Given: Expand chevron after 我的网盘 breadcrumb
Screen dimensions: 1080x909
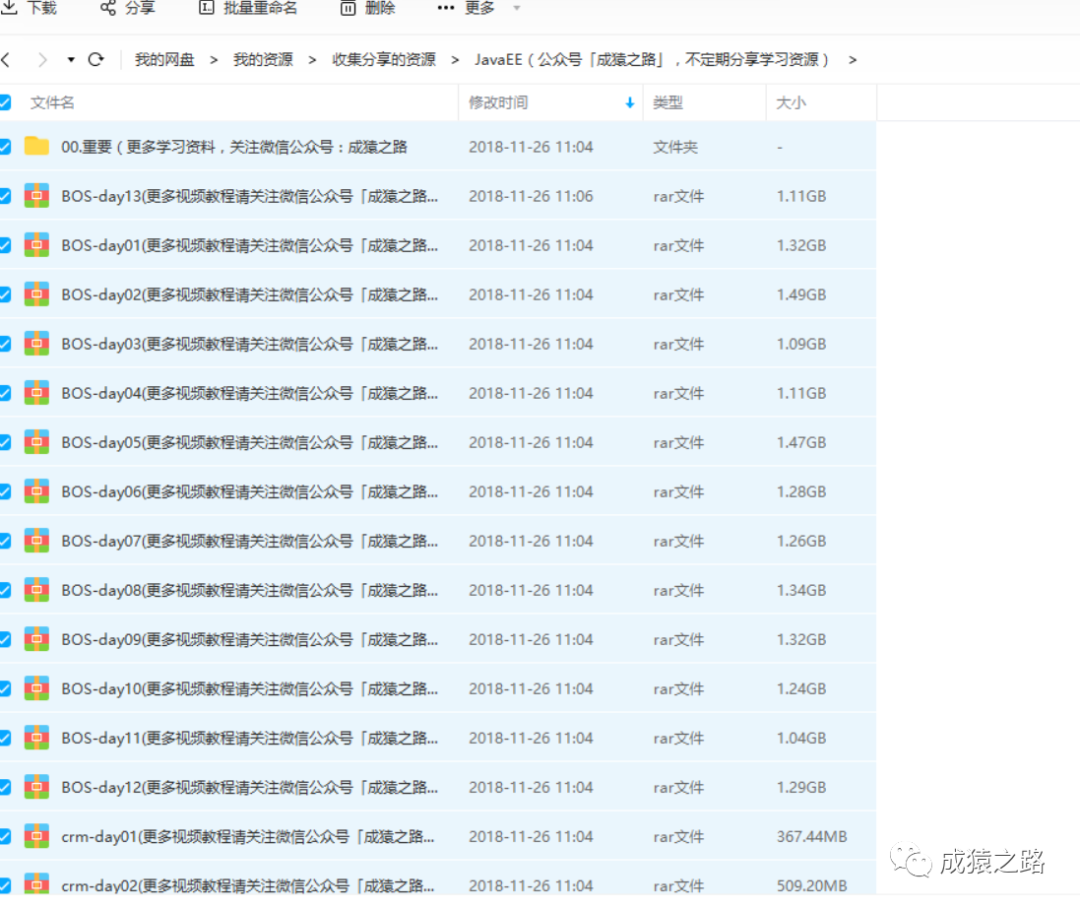Looking at the screenshot, I should click(x=214, y=60).
